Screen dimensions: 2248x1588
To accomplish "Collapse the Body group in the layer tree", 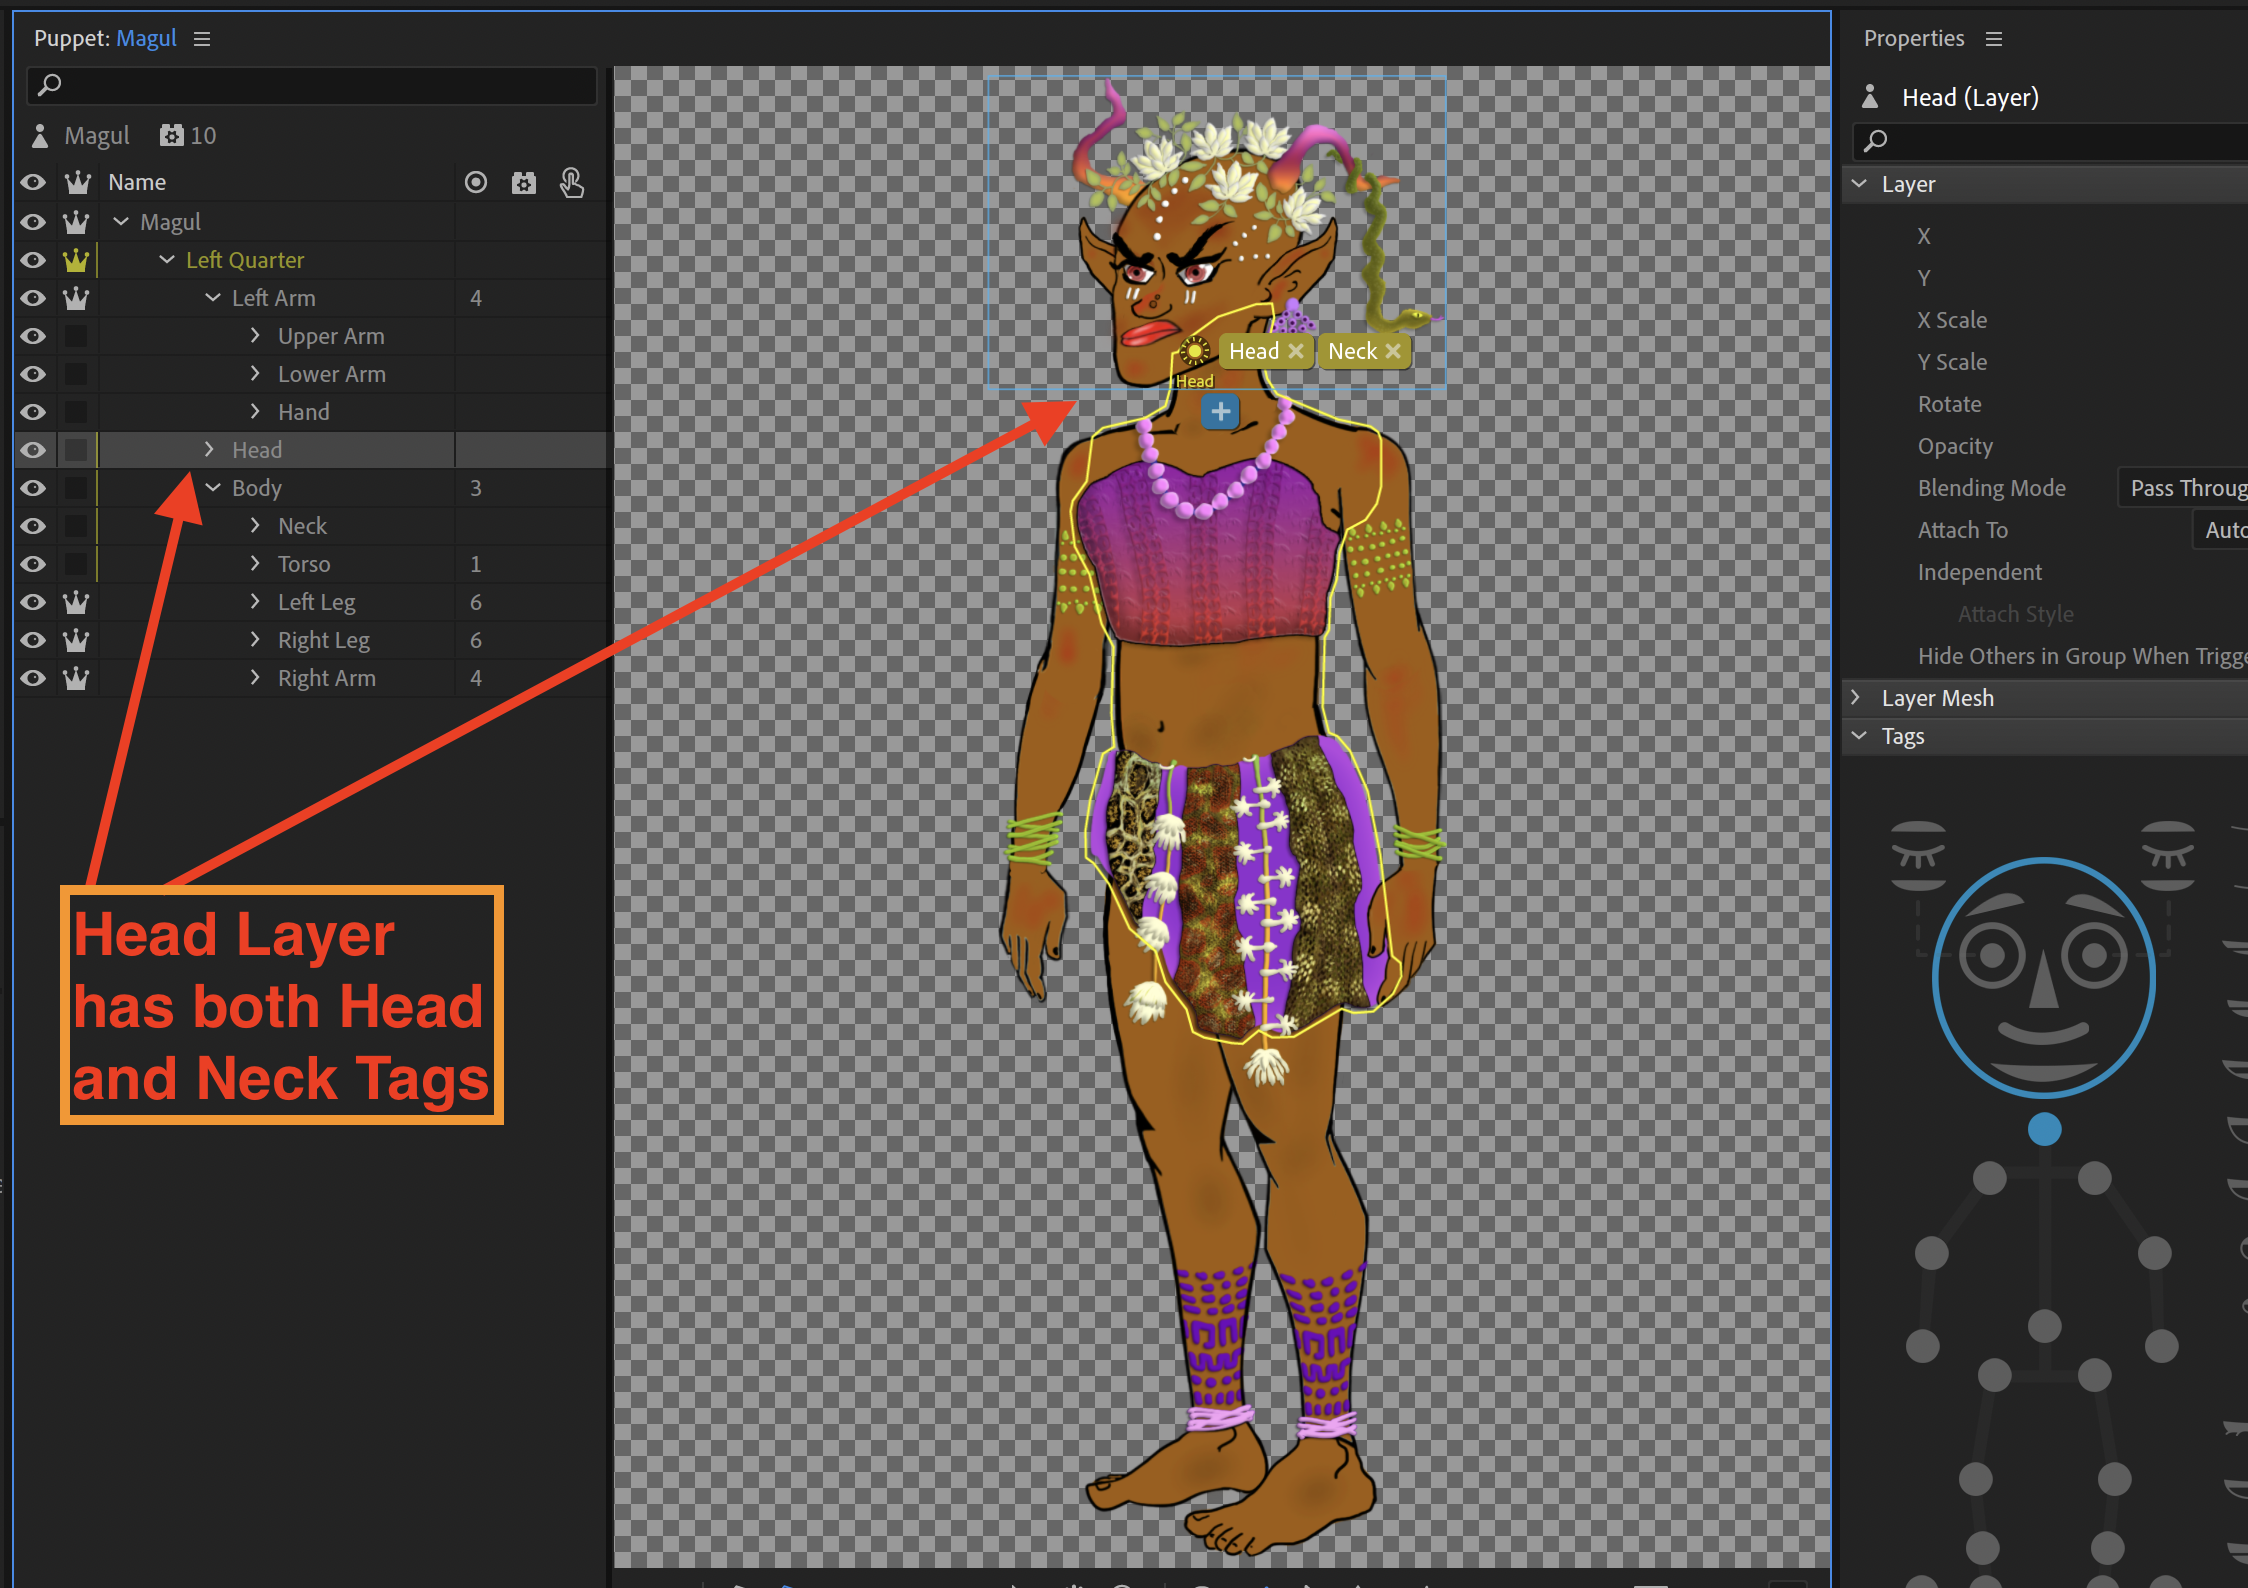I will coord(211,488).
